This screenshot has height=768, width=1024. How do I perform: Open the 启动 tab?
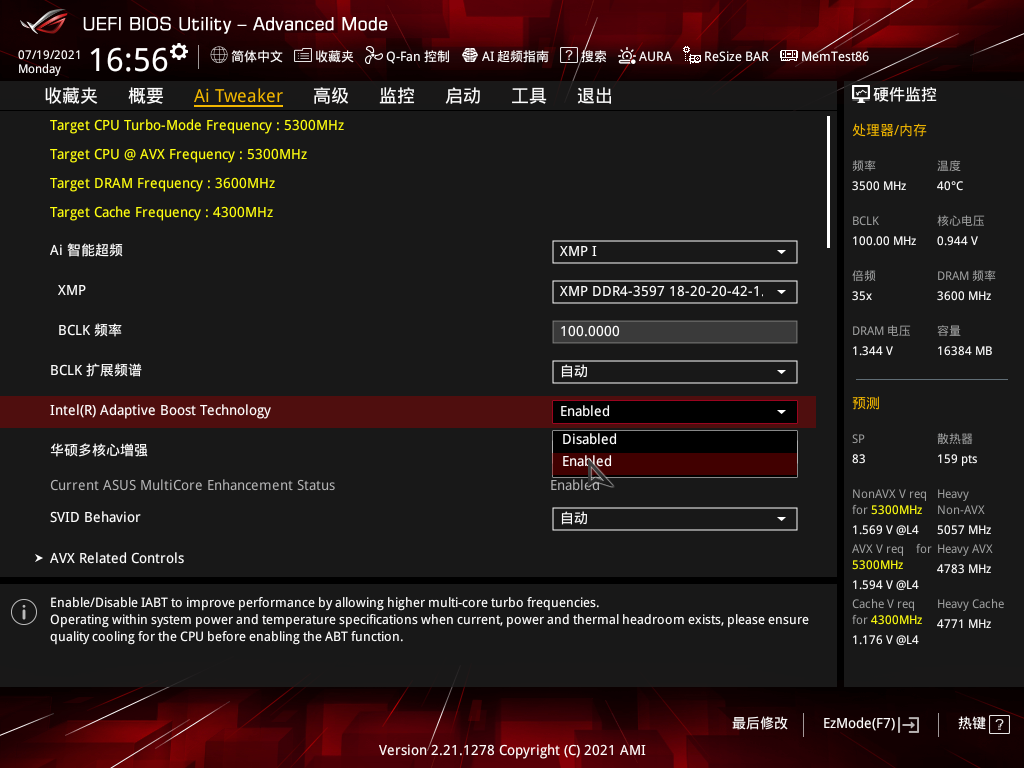463,96
